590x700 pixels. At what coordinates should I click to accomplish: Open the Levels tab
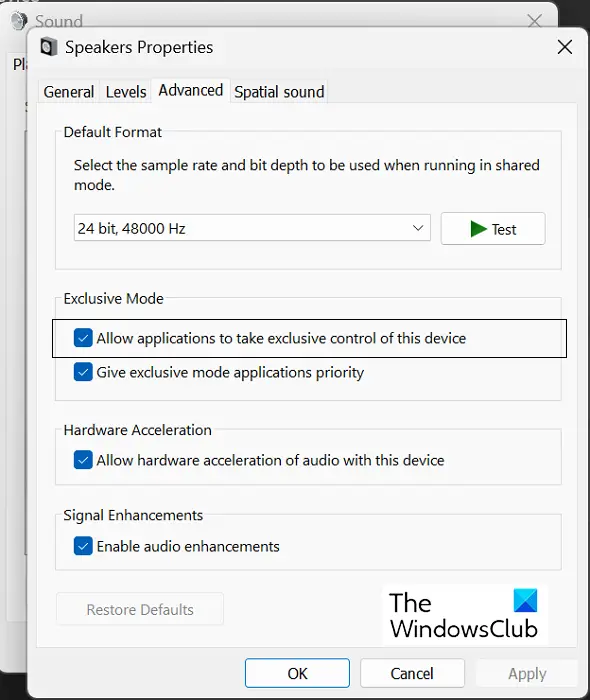126,92
